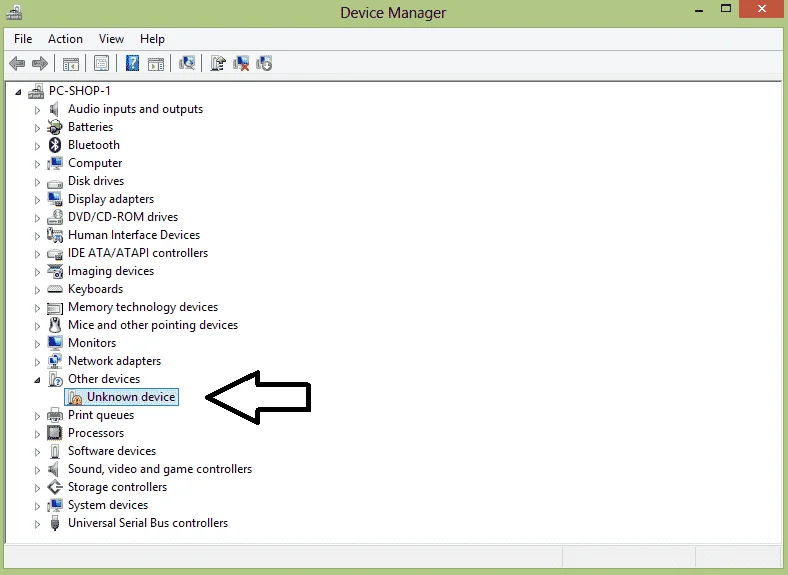
Task: Select the Other devices label
Action: tap(104, 378)
